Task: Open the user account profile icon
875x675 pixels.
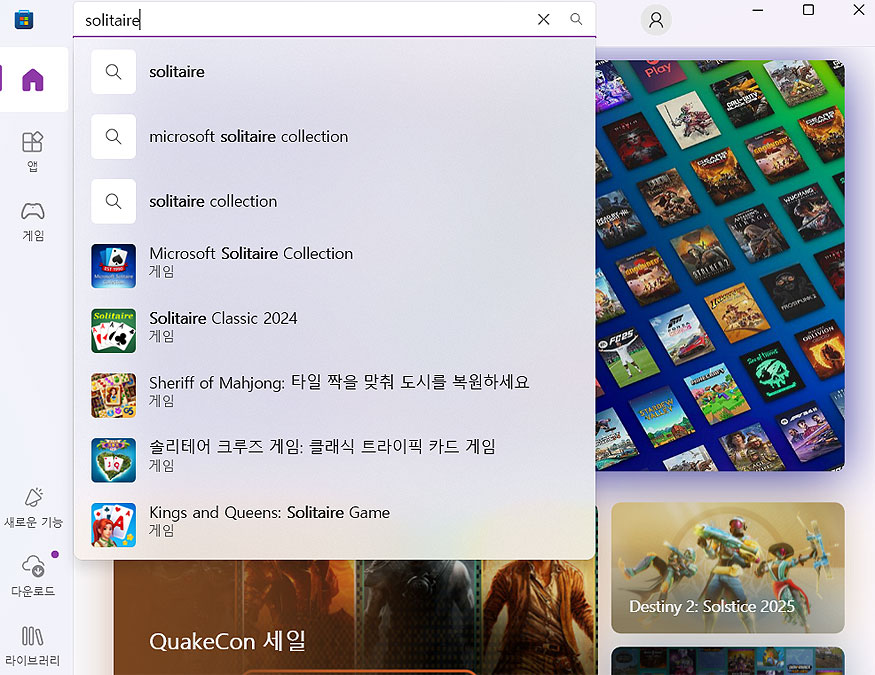Action: click(x=656, y=20)
